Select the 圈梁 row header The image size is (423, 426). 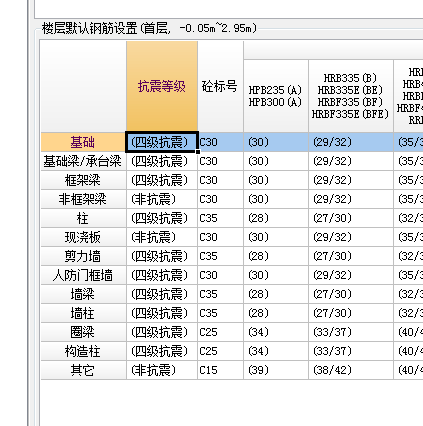[x=83, y=332]
